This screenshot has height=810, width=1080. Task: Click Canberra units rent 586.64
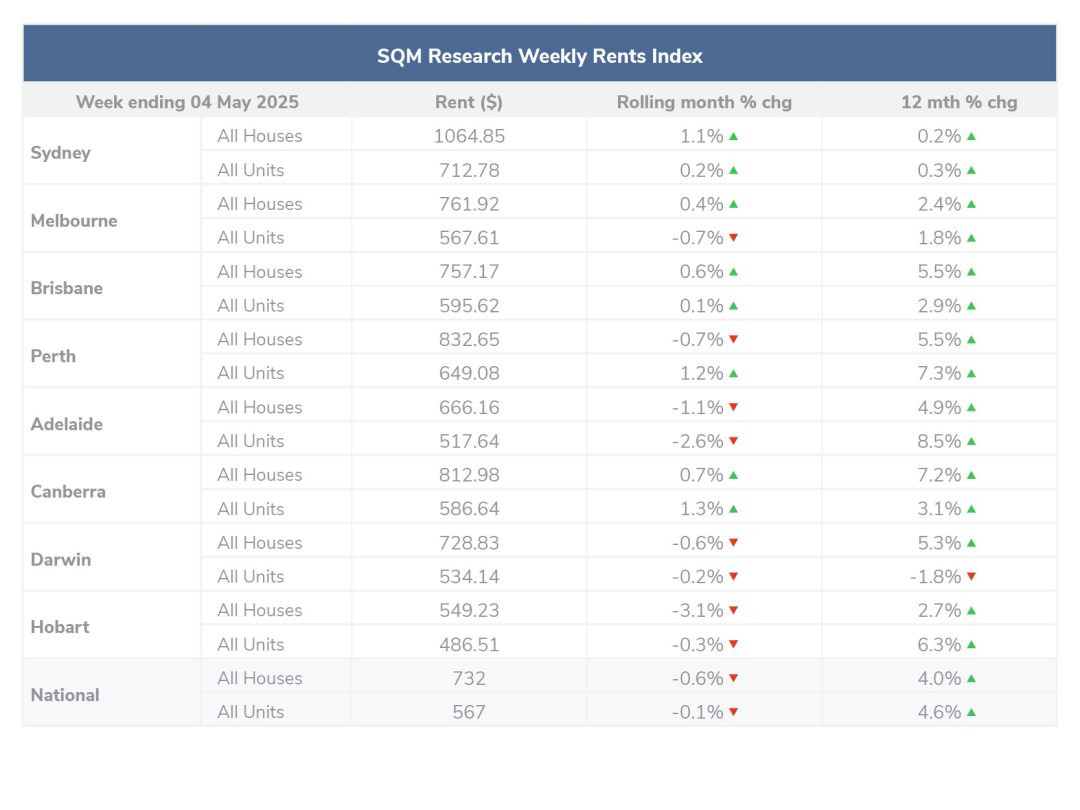(469, 509)
